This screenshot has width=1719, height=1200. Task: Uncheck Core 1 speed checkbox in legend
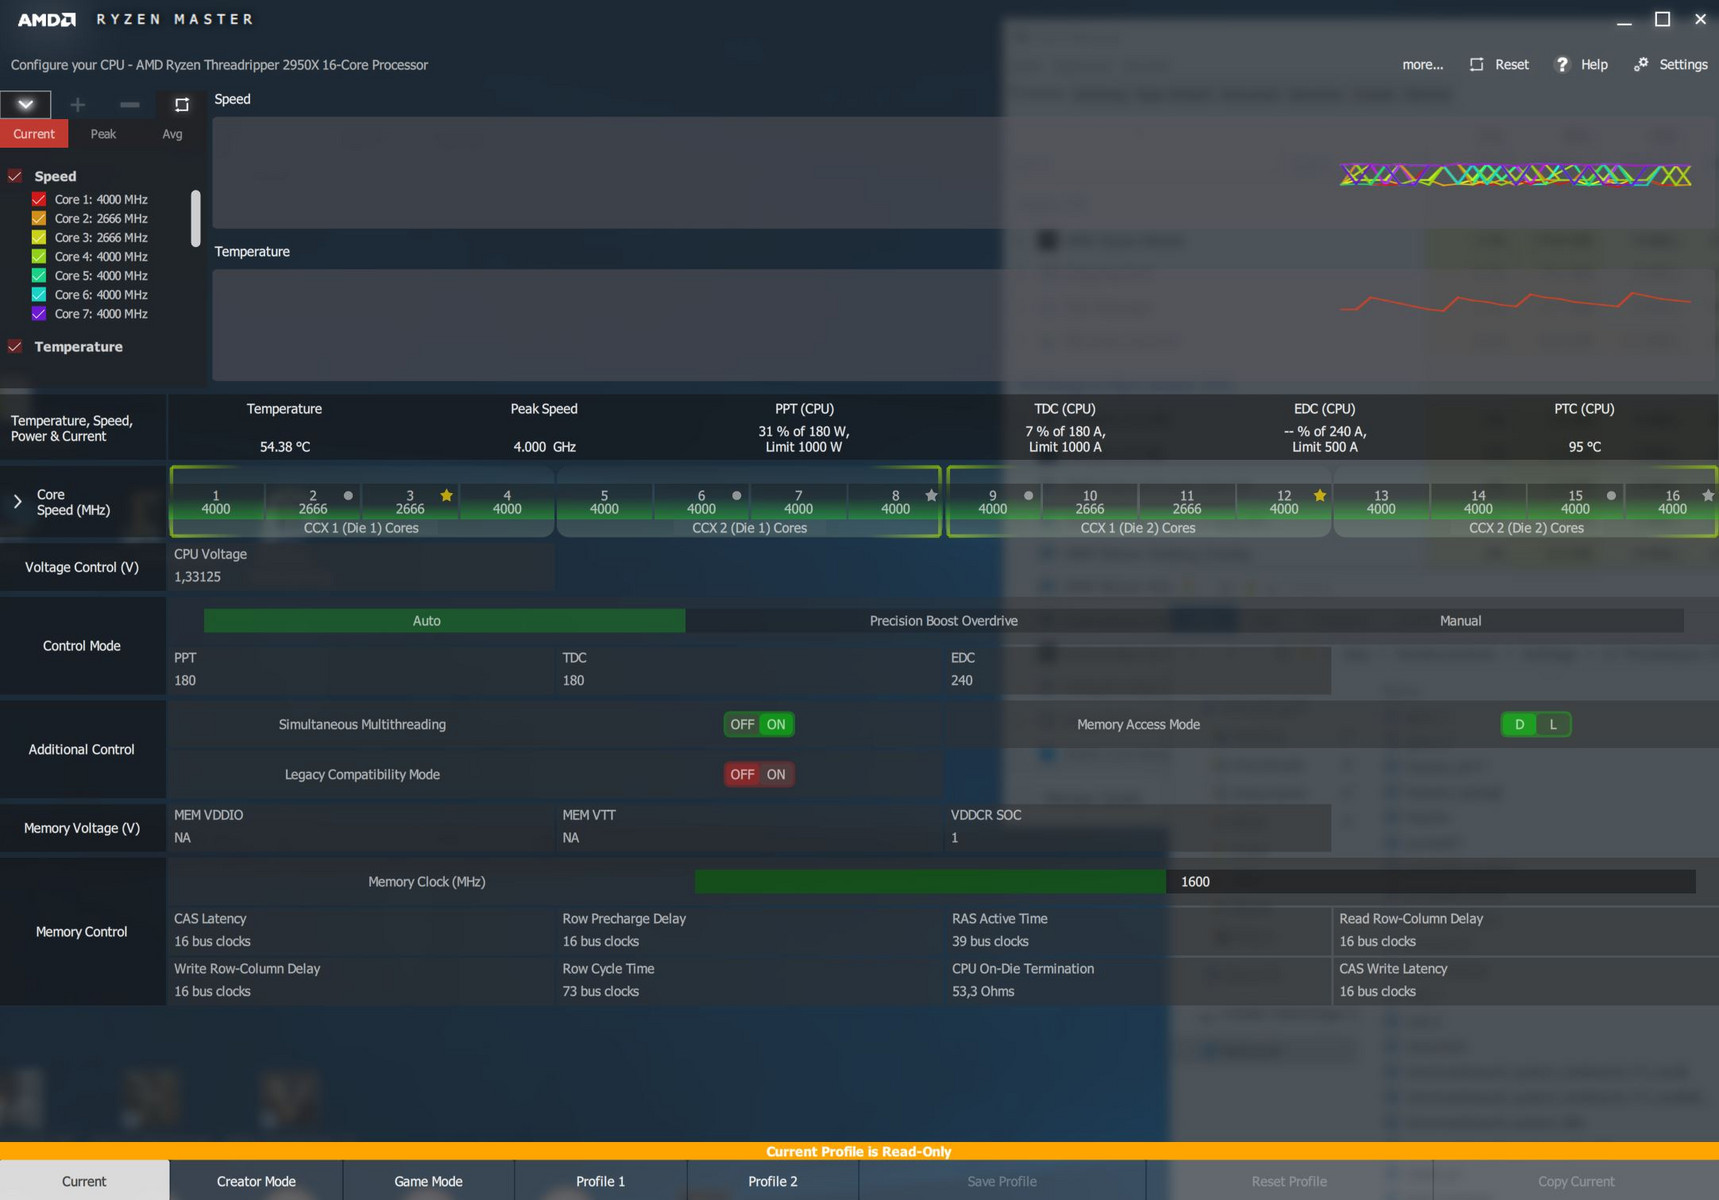(x=39, y=199)
